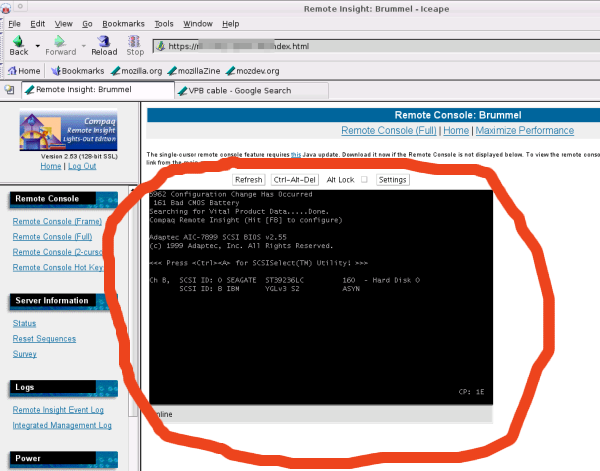
Task: Click the new tab icon button
Action: tap(9, 90)
